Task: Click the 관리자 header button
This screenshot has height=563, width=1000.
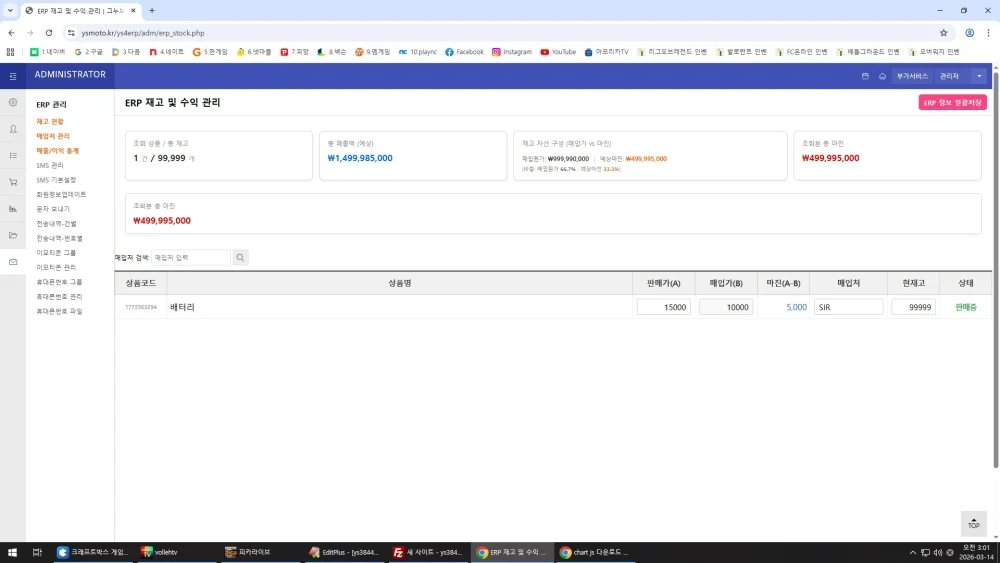Action: [949, 76]
